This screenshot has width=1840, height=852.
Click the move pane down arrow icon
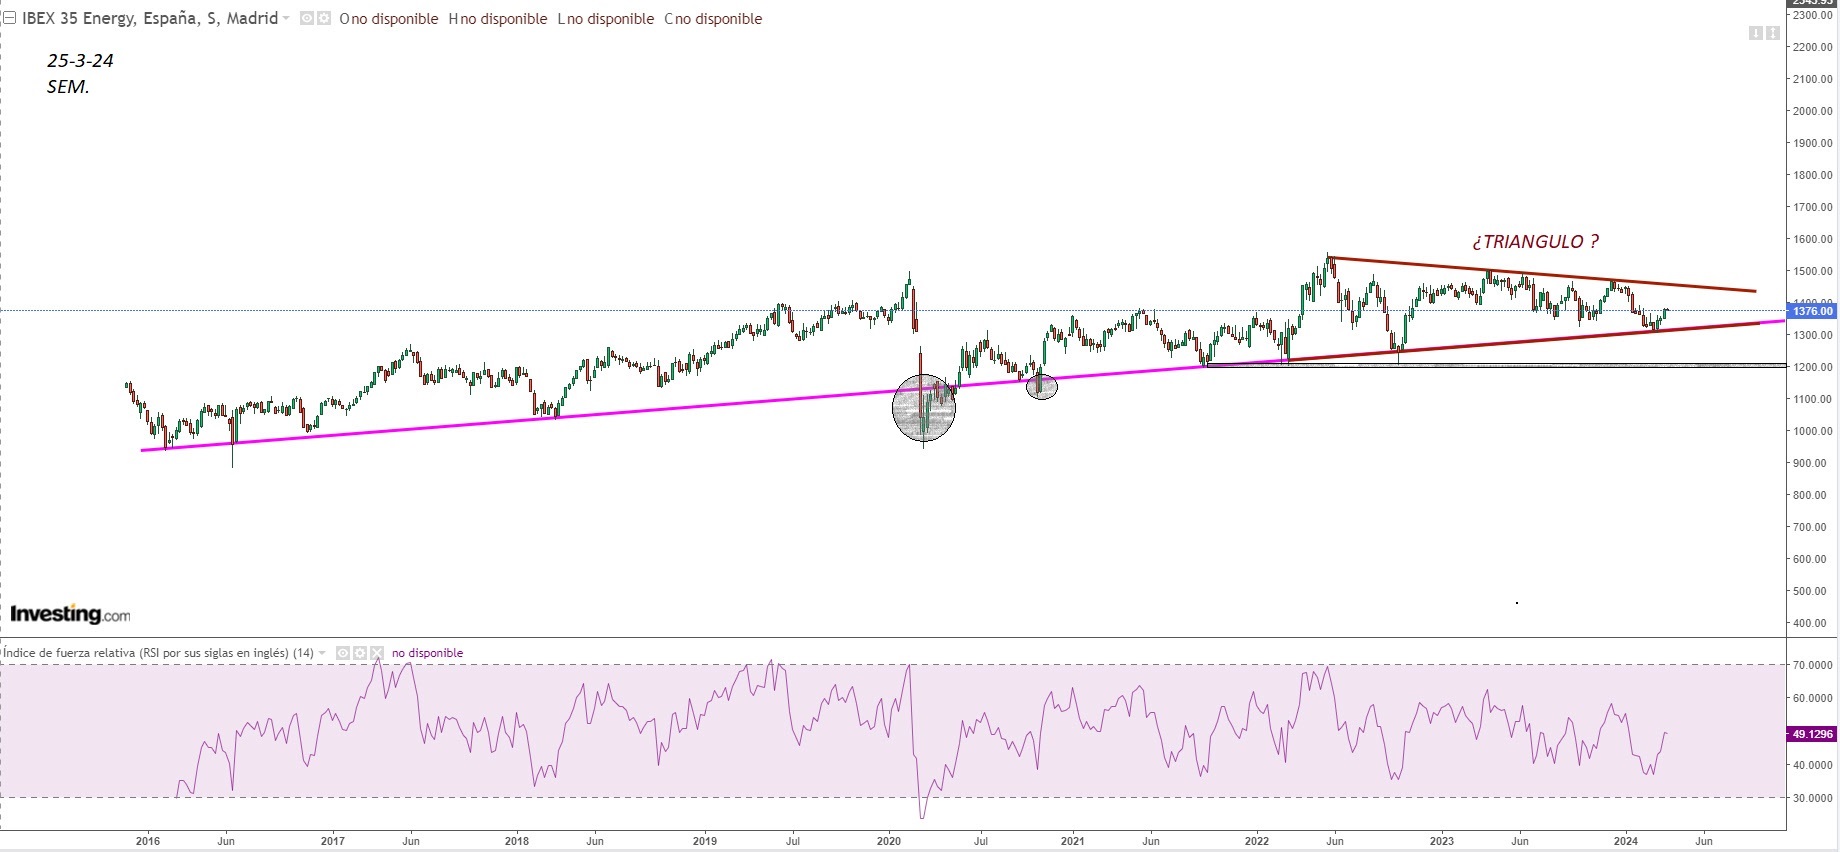click(x=1756, y=33)
